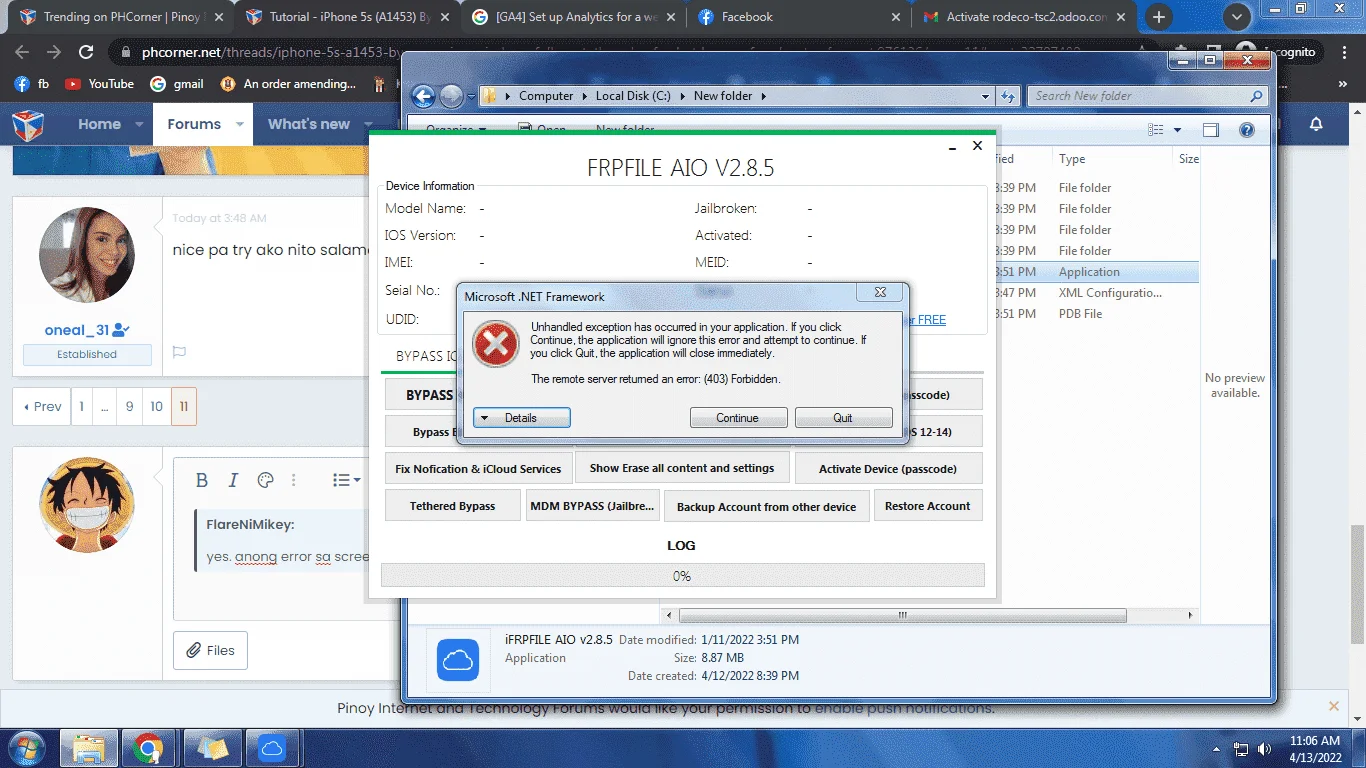The height and width of the screenshot is (768, 1366).
Task: Click Local Disk (C:) in breadcrumb
Action: click(633, 96)
